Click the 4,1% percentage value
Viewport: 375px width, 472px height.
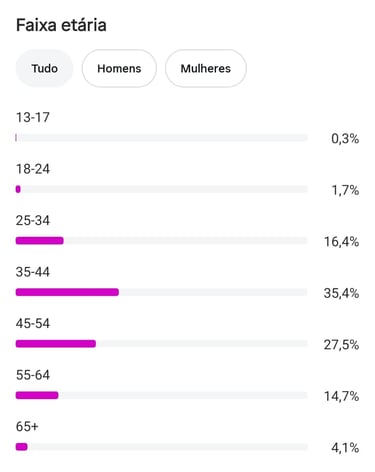click(x=345, y=447)
